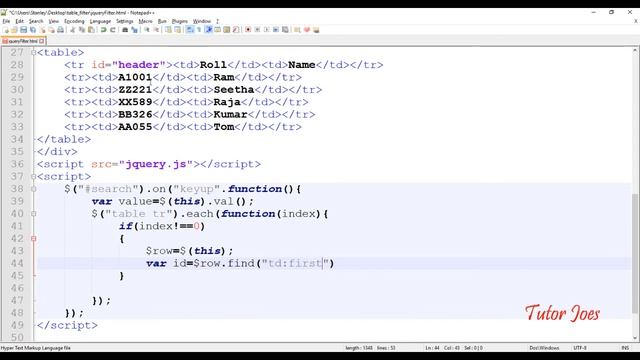Save the file using the toolbar icon
640x360 pixels.
(23, 30)
